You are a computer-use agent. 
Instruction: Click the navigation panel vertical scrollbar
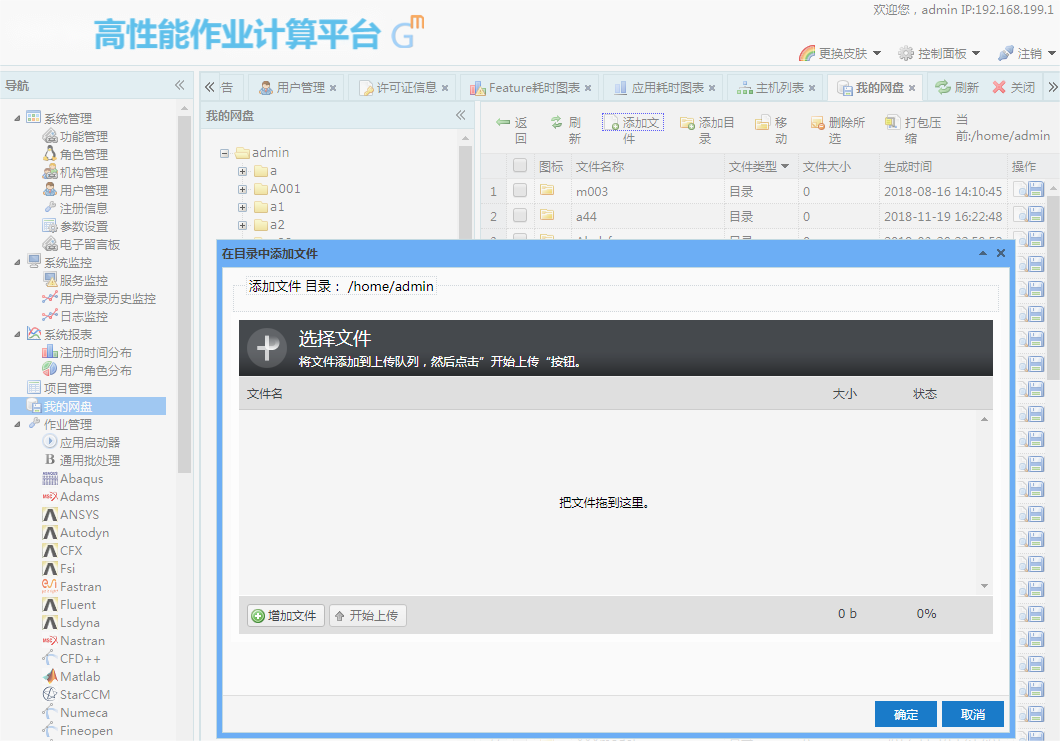(x=184, y=294)
